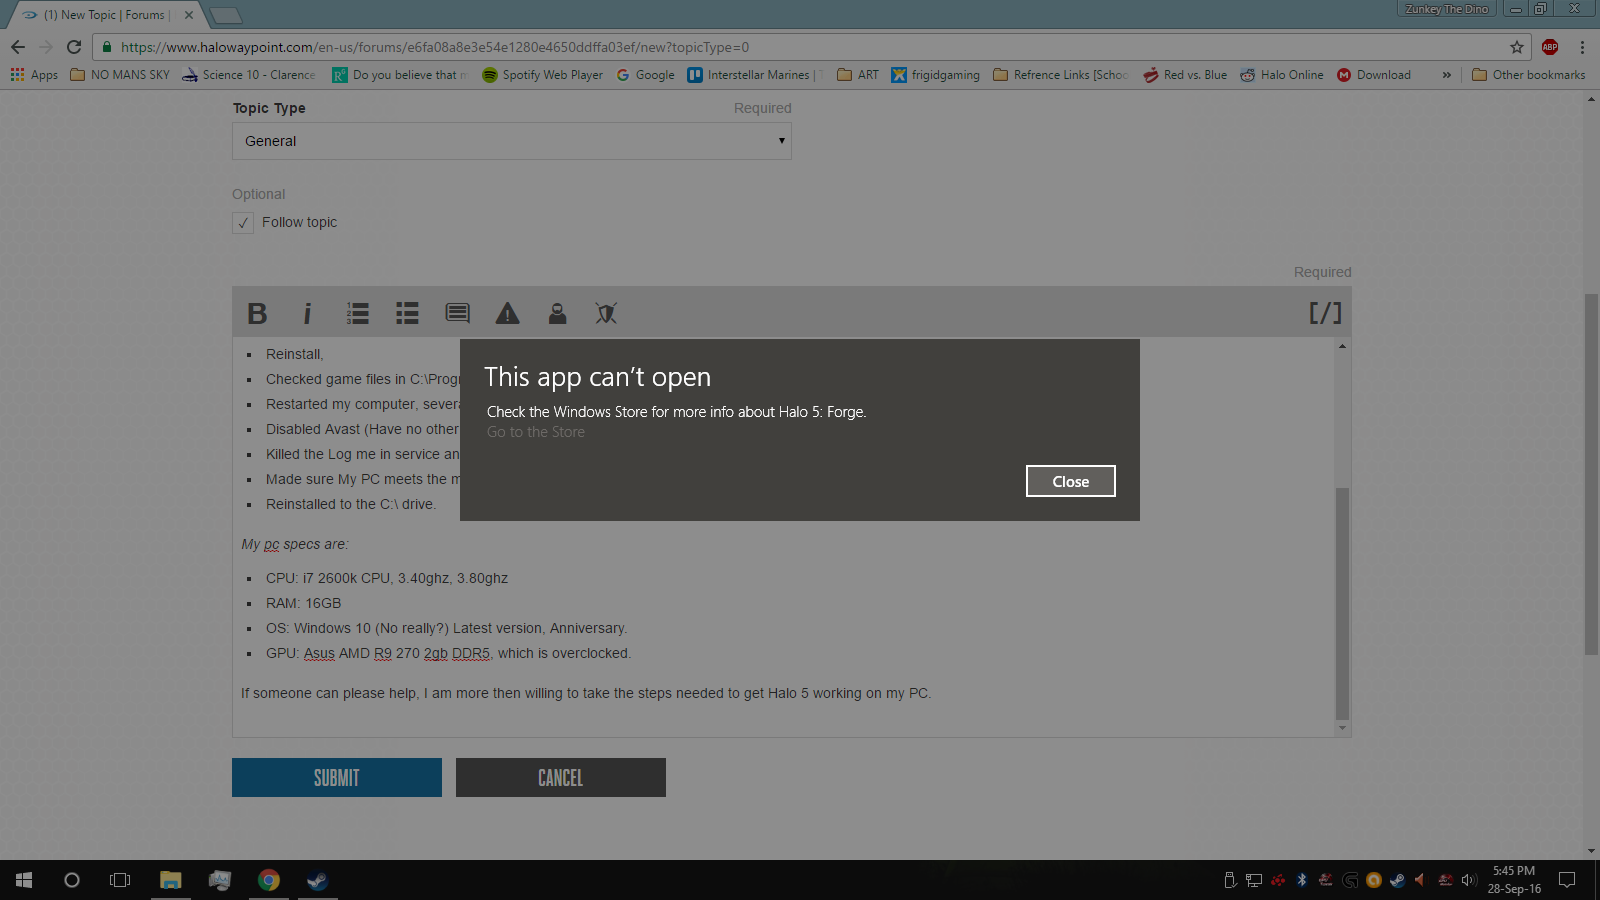Toggle the Follow topic checkbox

pyautogui.click(x=243, y=223)
